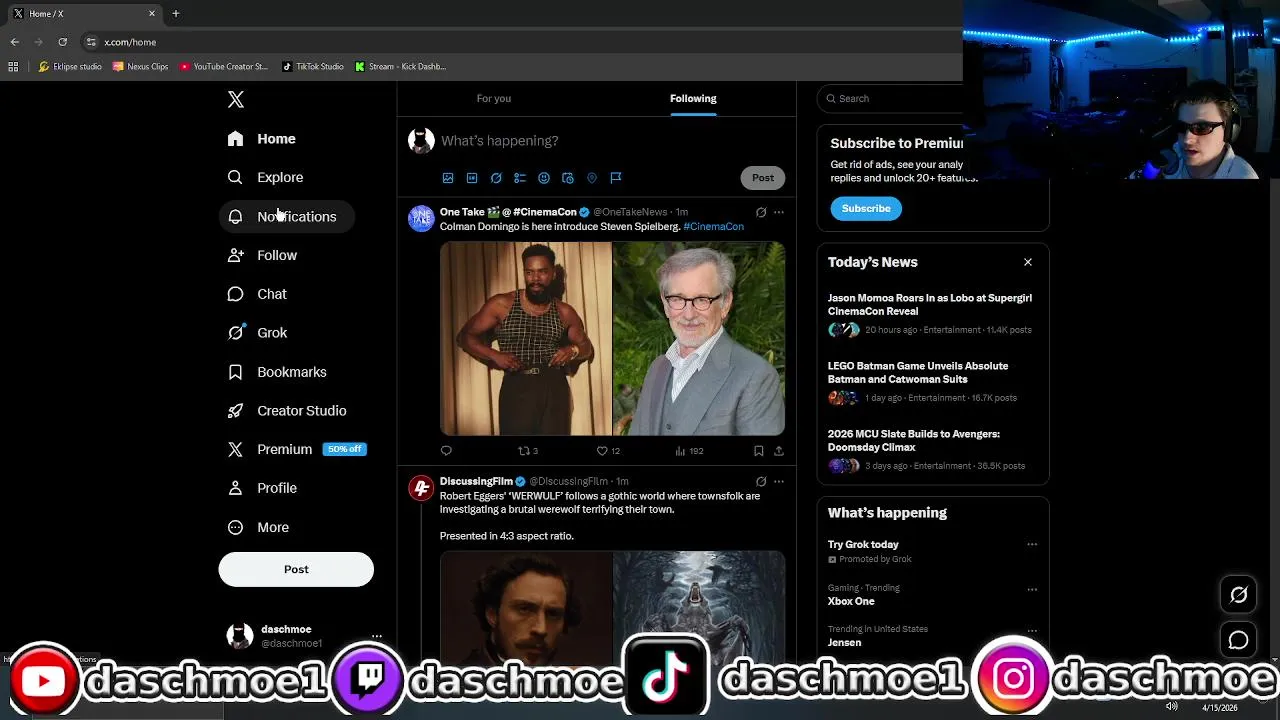Viewport: 1280px width, 720px height.
Task: Open the 2026 MCU Slate news story
Action: [x=932, y=450]
